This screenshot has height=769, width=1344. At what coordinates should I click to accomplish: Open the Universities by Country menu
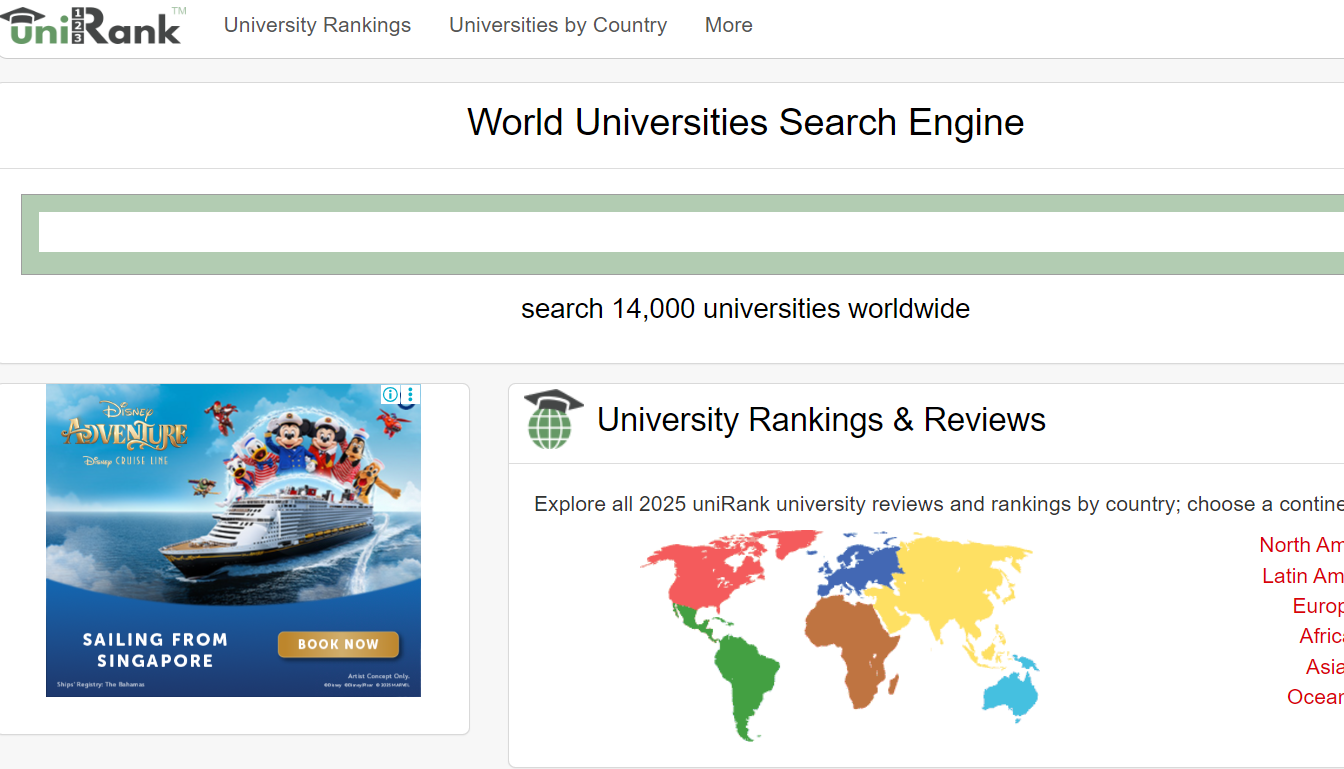click(558, 25)
